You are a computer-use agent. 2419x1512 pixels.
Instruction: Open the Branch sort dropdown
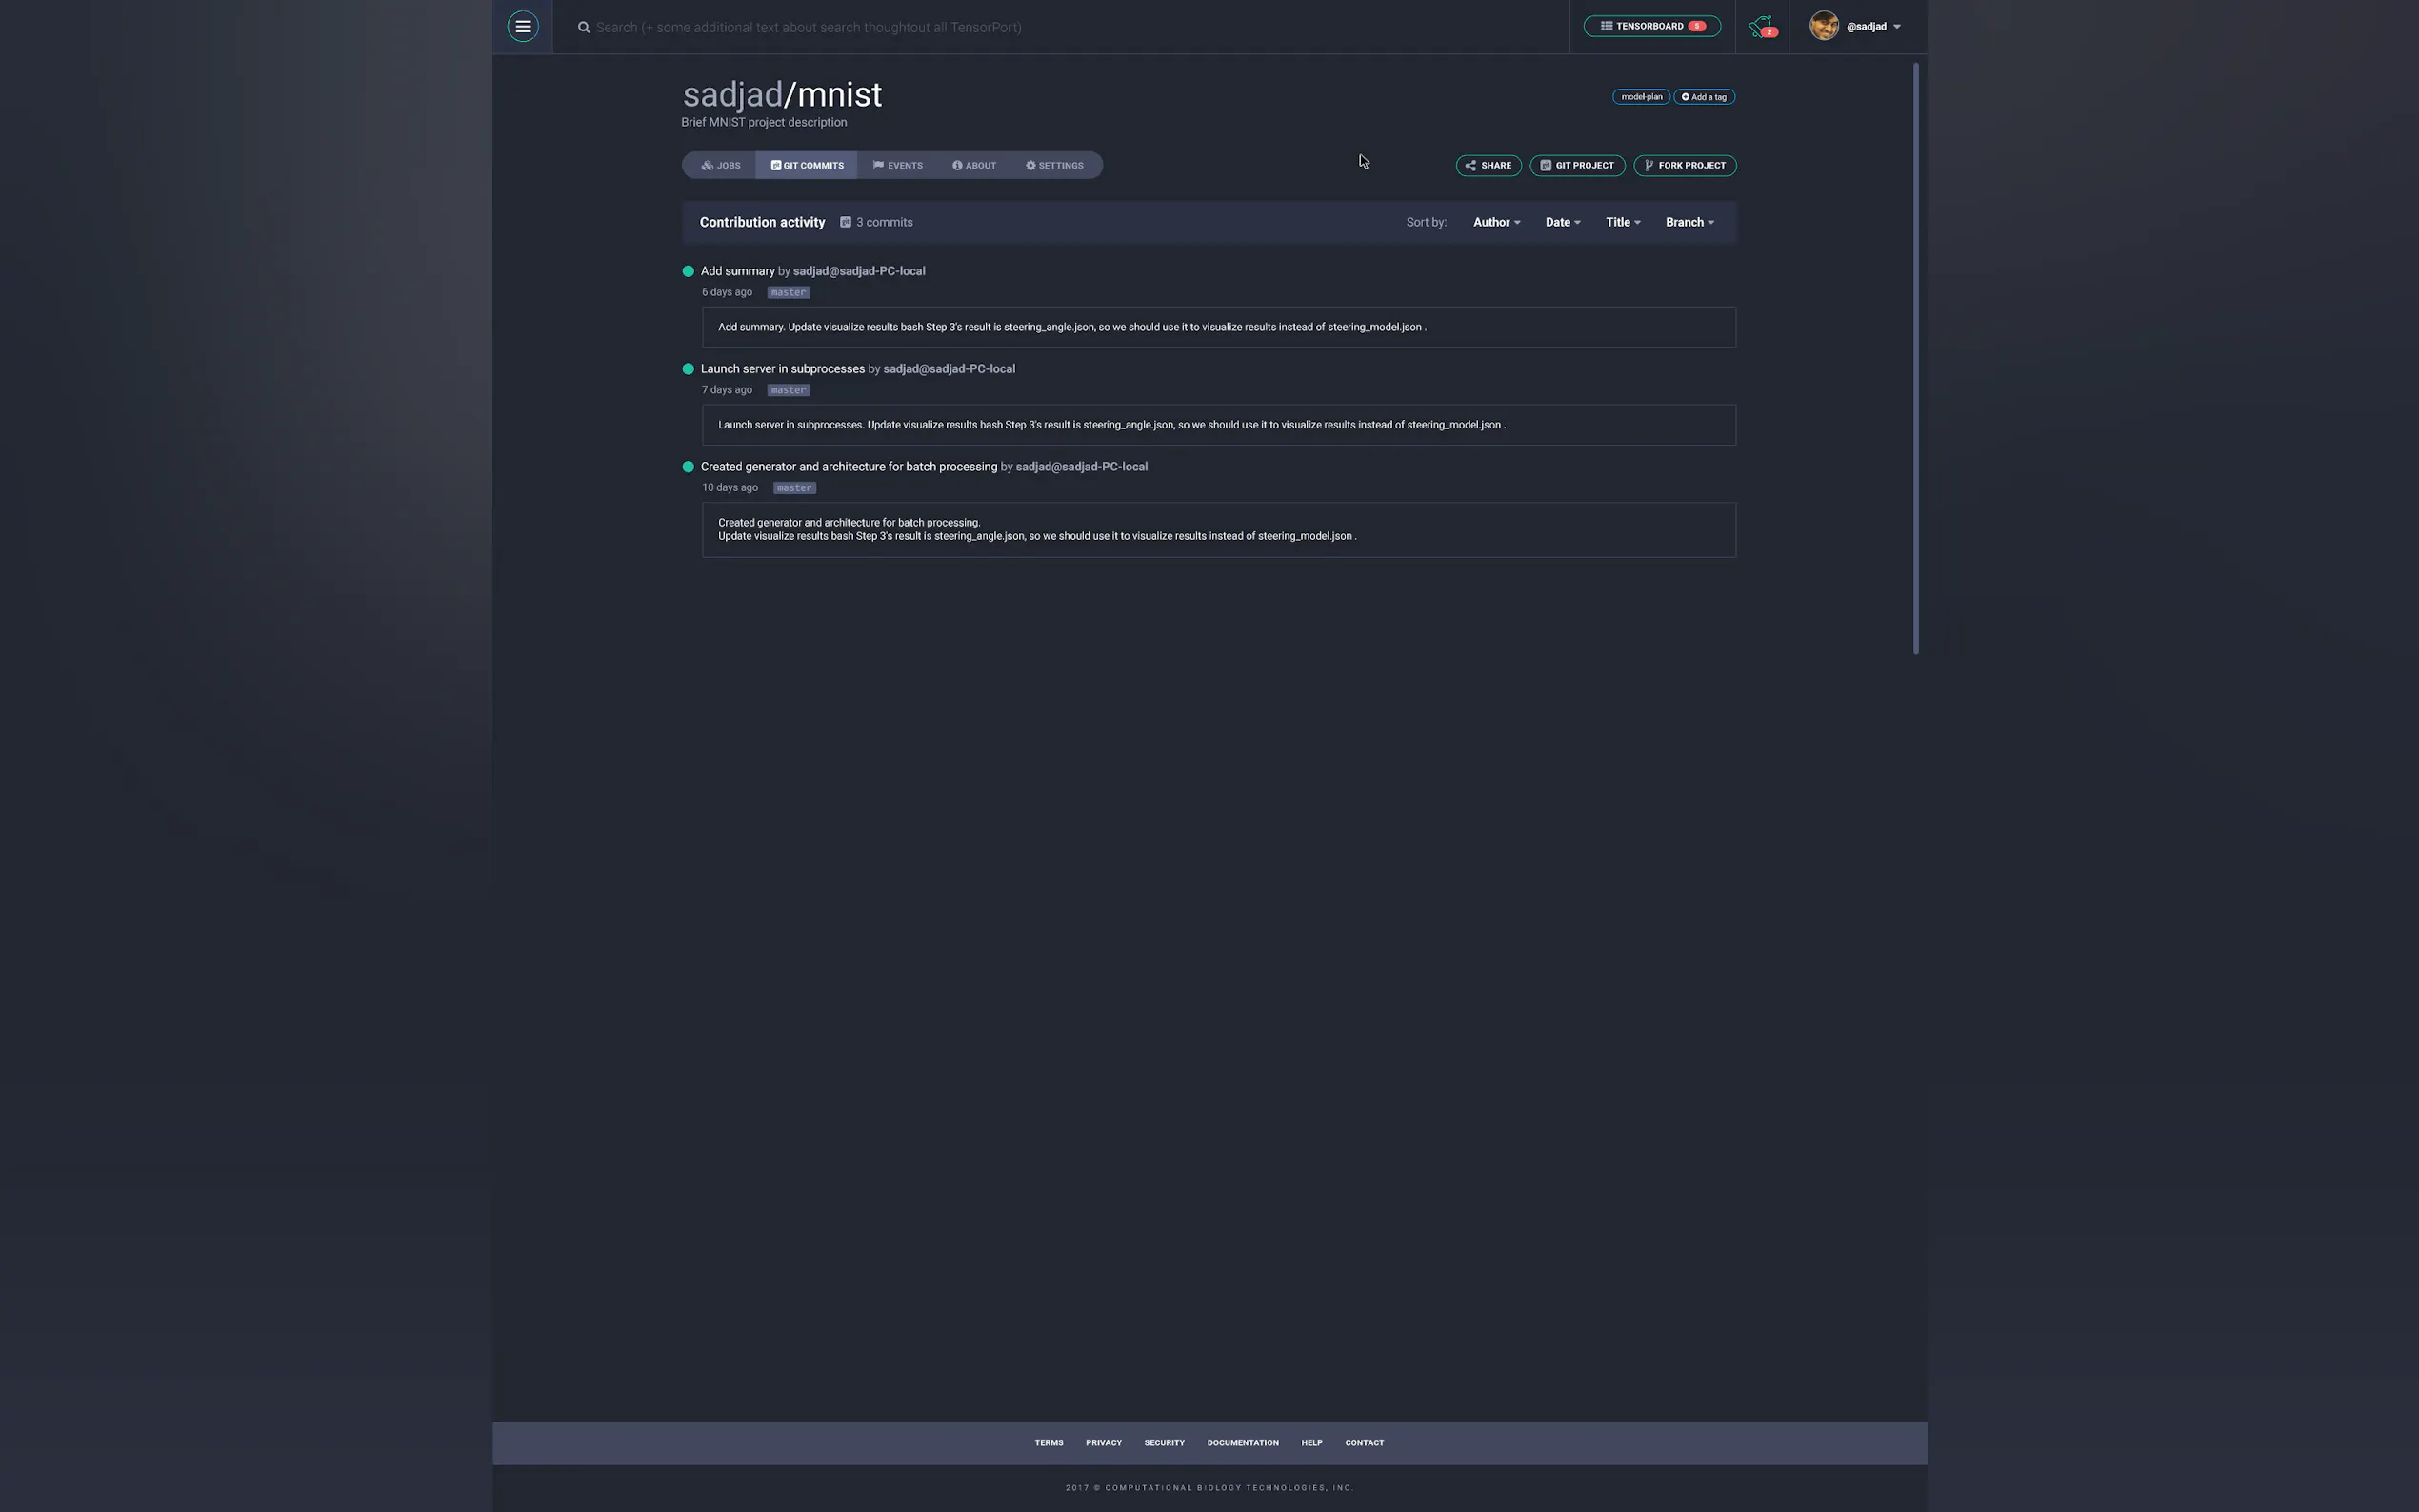pos(1689,222)
